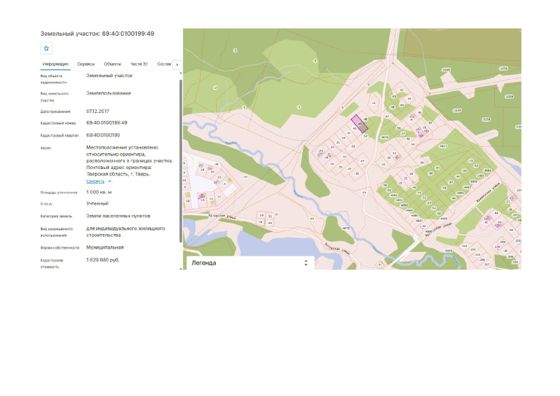Click the date value 07.12.2017
The image size is (560, 396).
pos(98,111)
